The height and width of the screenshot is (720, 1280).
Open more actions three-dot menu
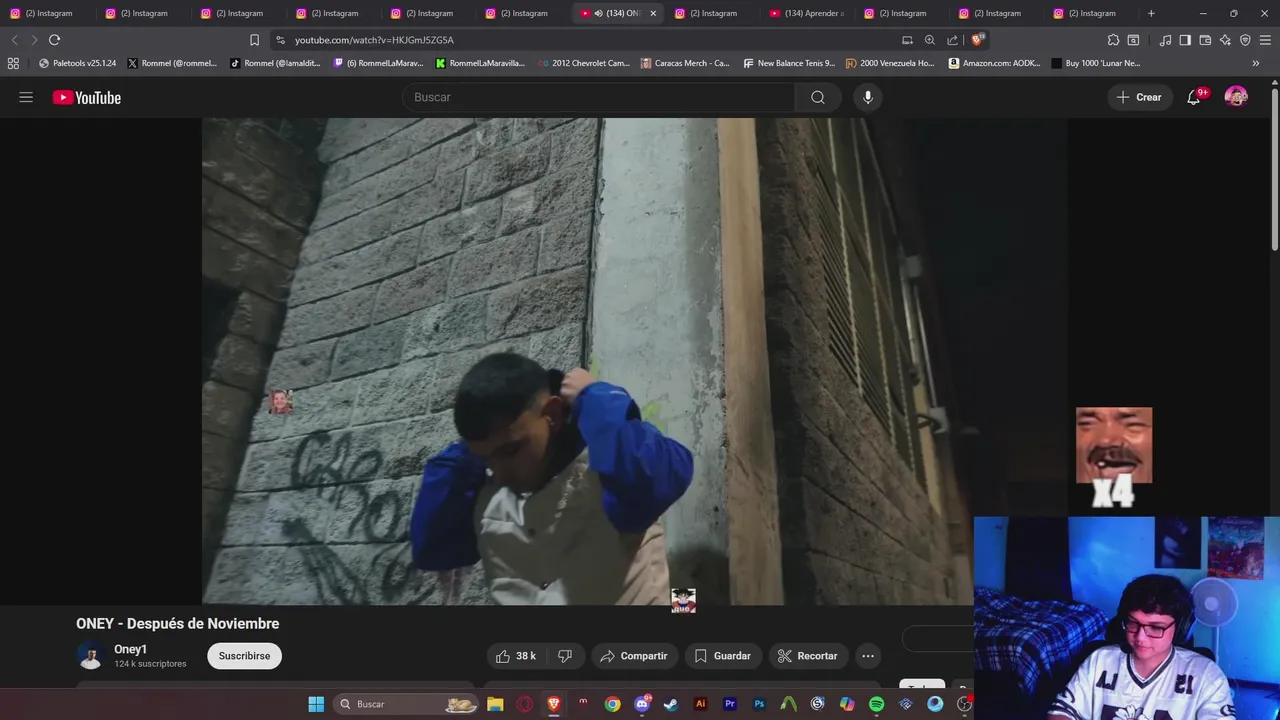(x=868, y=656)
